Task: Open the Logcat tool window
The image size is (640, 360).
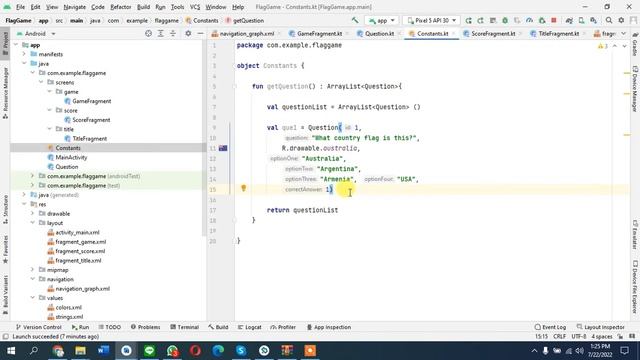Action: 249,327
